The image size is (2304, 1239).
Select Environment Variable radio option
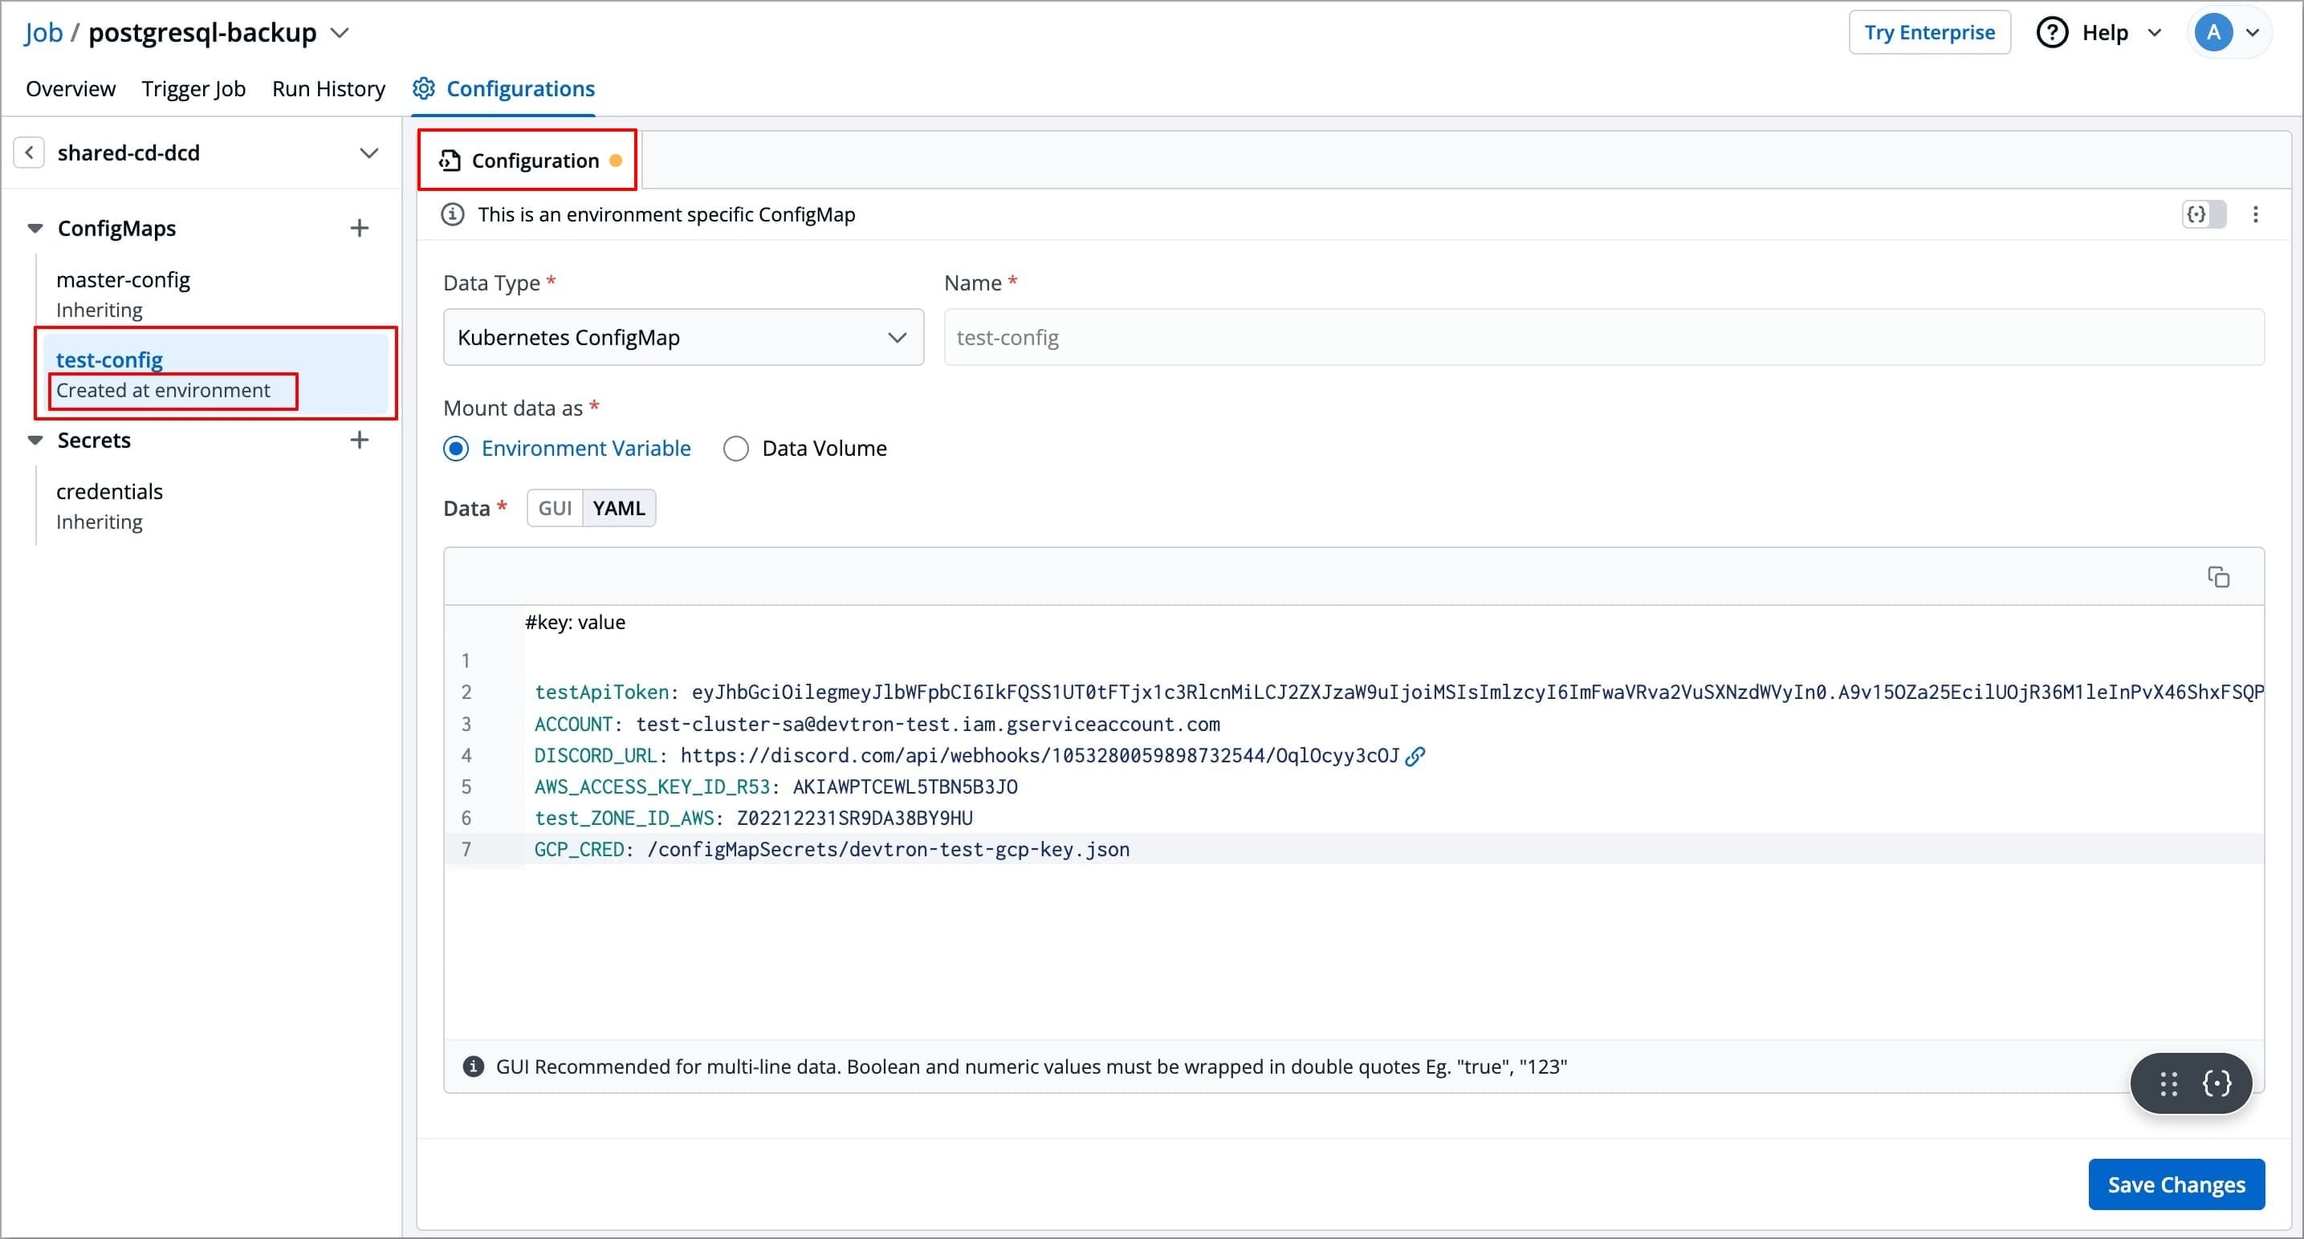click(456, 448)
